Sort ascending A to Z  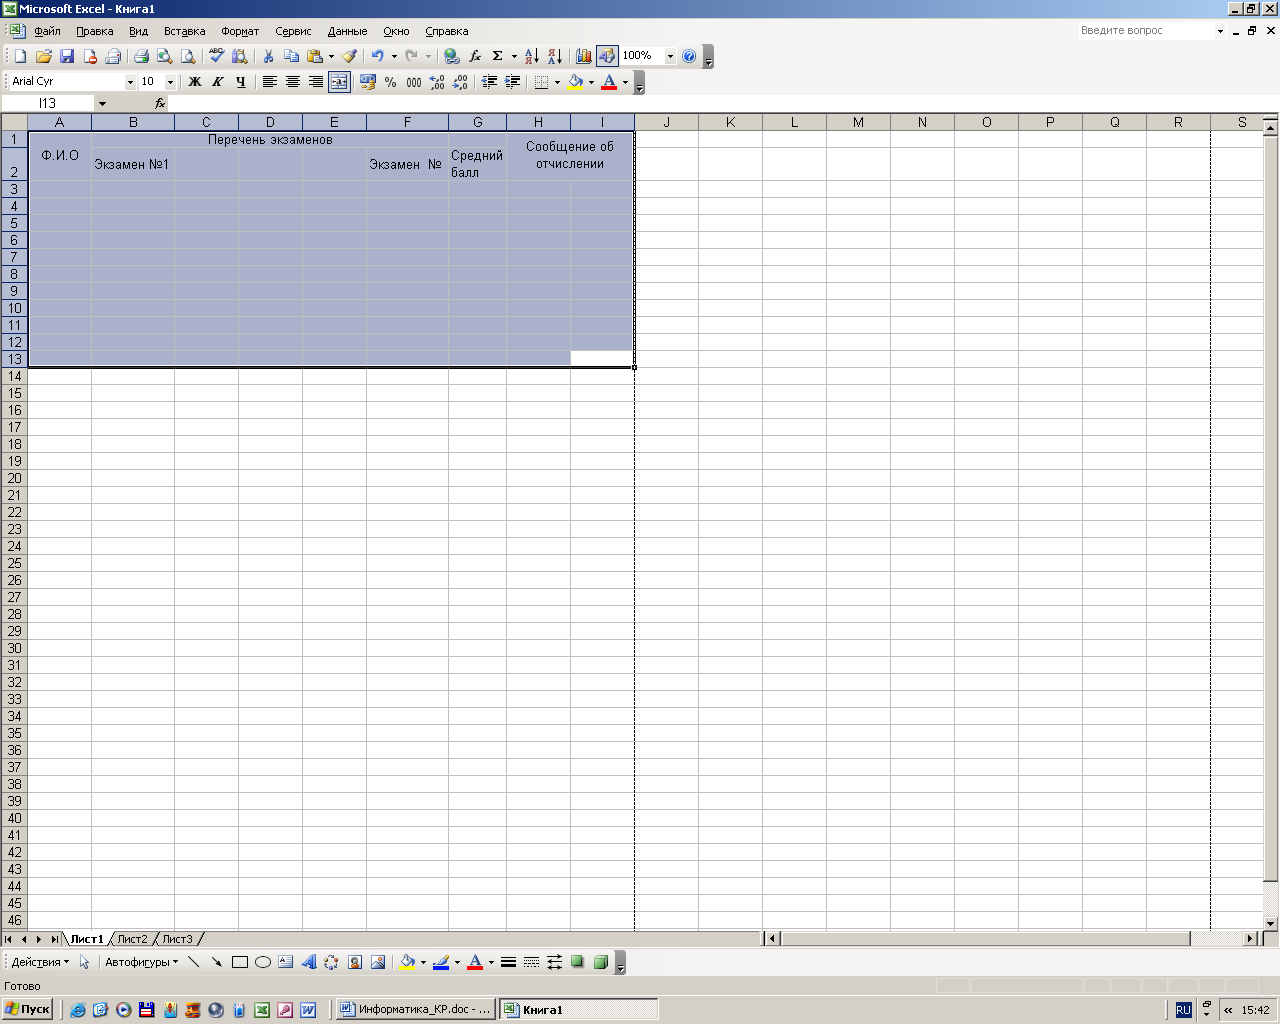(x=532, y=57)
